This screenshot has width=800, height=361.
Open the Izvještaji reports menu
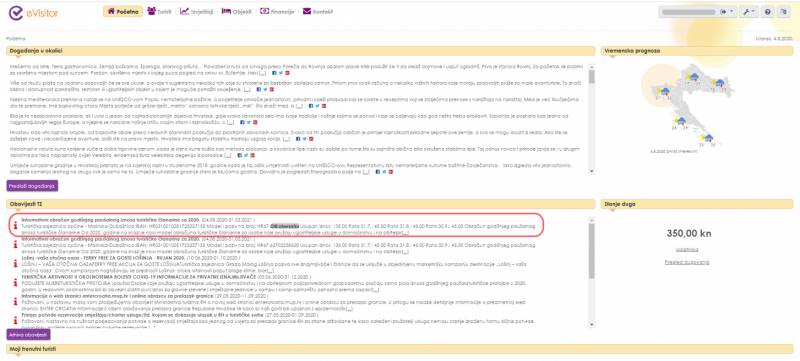[x=196, y=11]
